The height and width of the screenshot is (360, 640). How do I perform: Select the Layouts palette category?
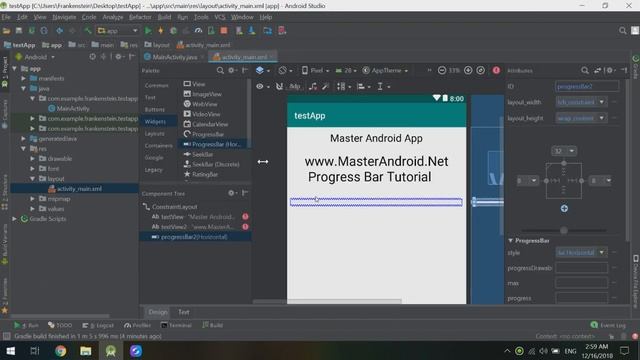point(154,133)
